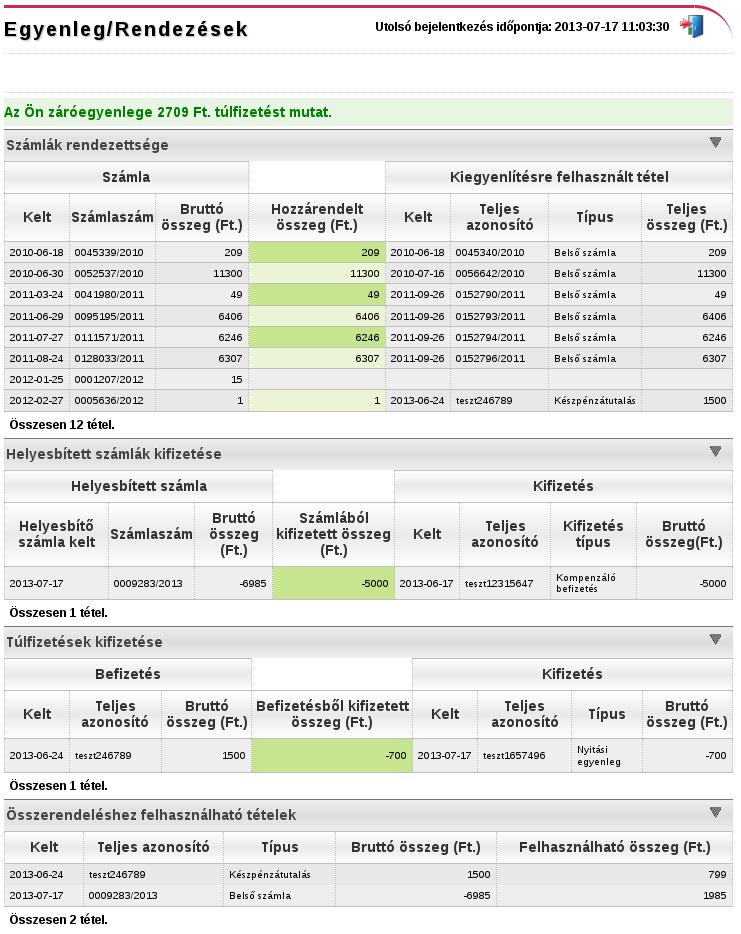Select invoice number 0041980/2011
The width and height of the screenshot is (741, 934).
coord(109,295)
